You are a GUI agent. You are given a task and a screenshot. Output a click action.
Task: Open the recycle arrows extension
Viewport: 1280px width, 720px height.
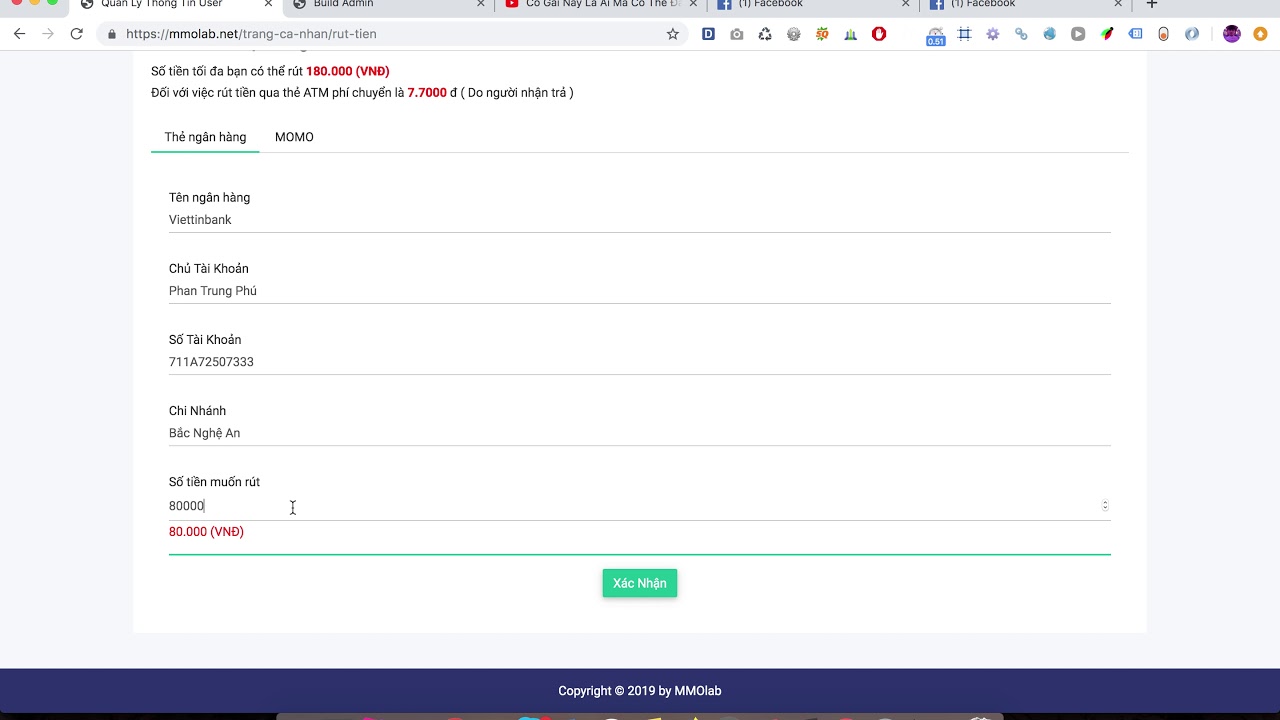tap(765, 34)
